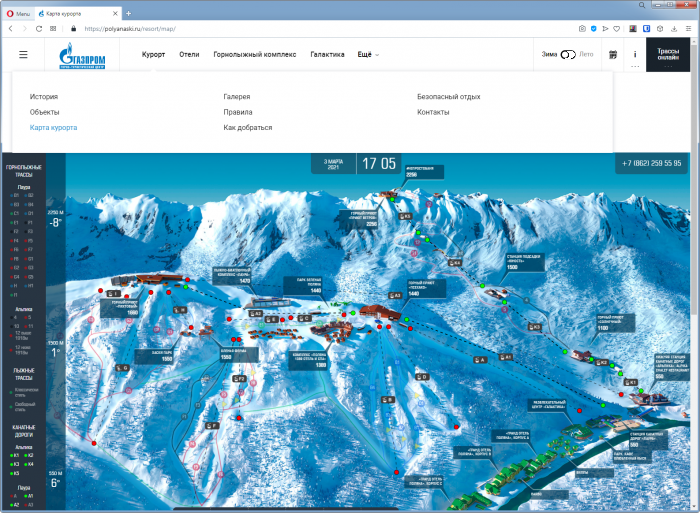Open the info 'i' icon in the header
Image resolution: width=700 pixels, height=513 pixels.
point(635,54)
